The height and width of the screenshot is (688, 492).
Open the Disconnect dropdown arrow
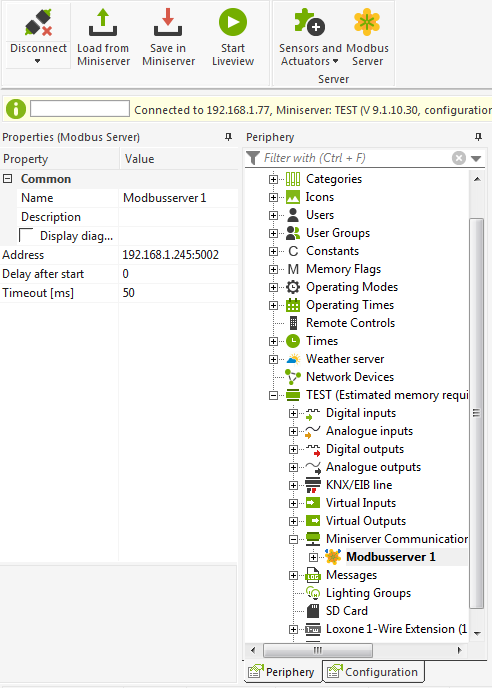pos(37,61)
